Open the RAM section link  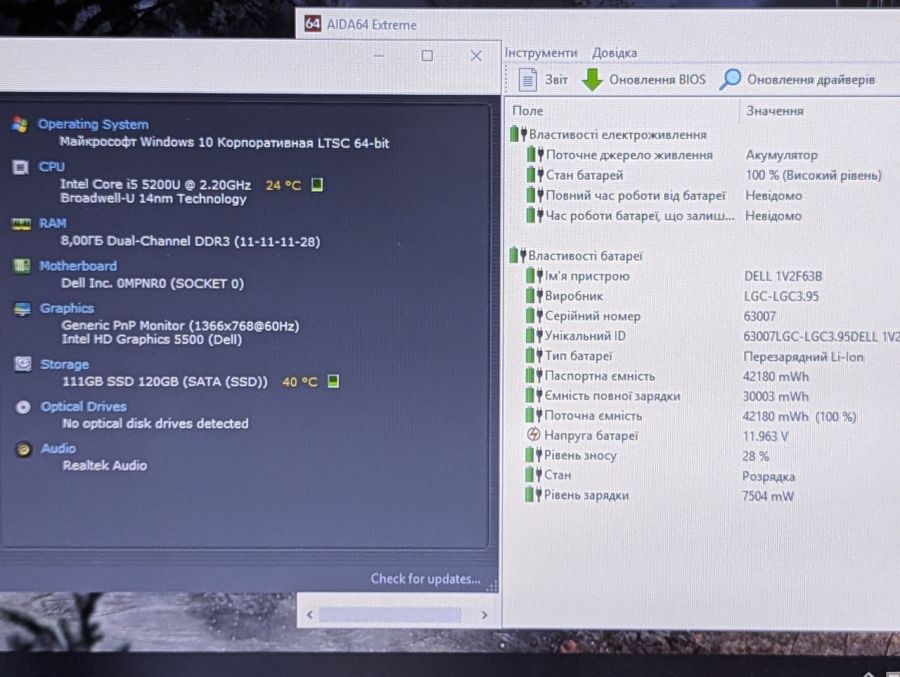point(53,223)
